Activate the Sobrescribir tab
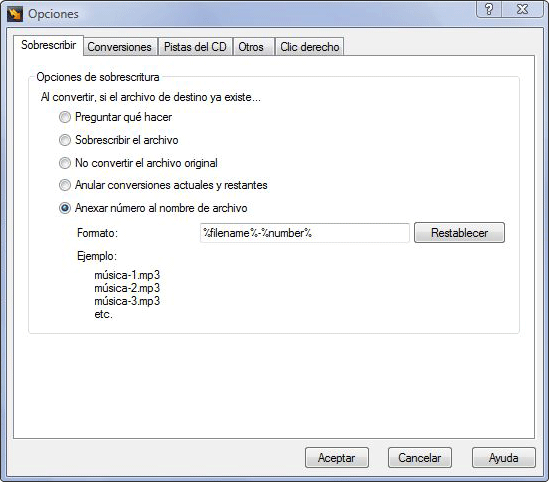 tap(49, 45)
